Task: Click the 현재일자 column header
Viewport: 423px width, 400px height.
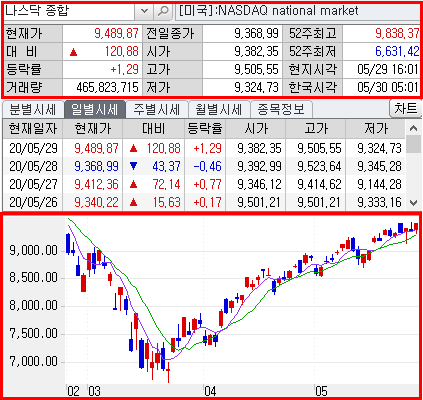Action: [33, 129]
